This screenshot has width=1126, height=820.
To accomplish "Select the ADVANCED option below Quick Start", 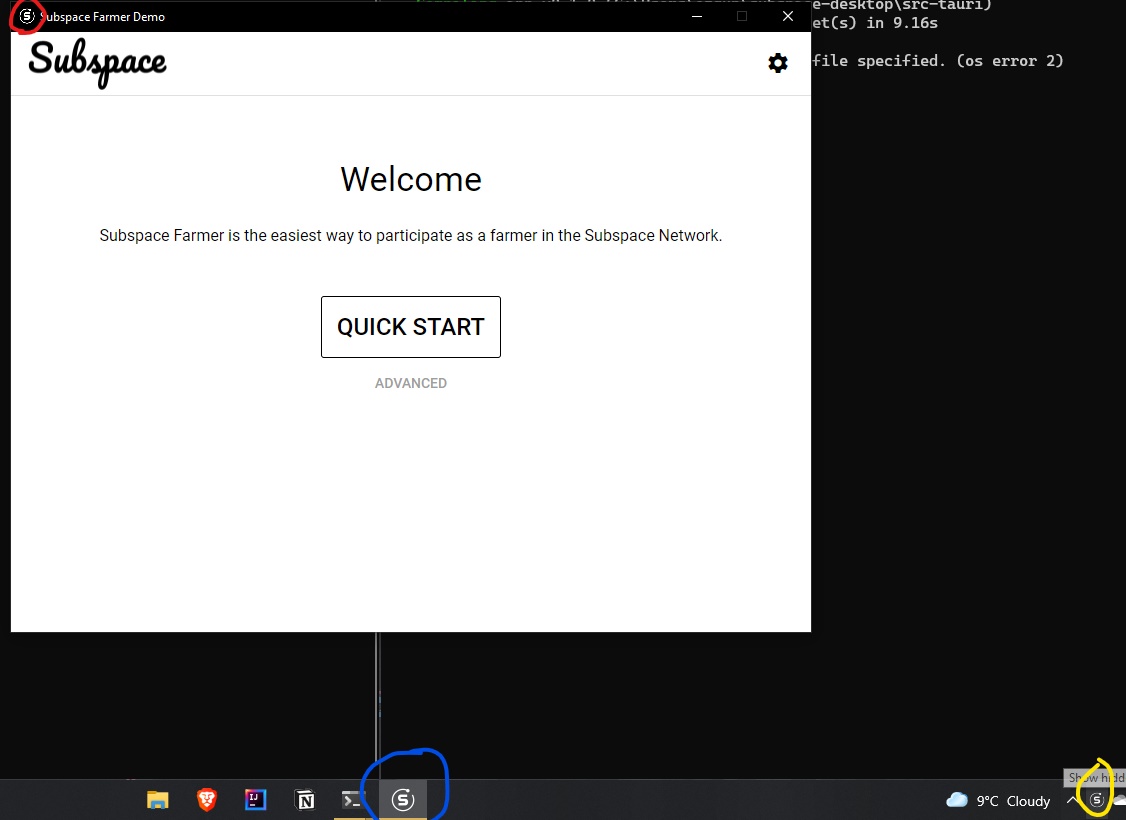I will coord(410,383).
